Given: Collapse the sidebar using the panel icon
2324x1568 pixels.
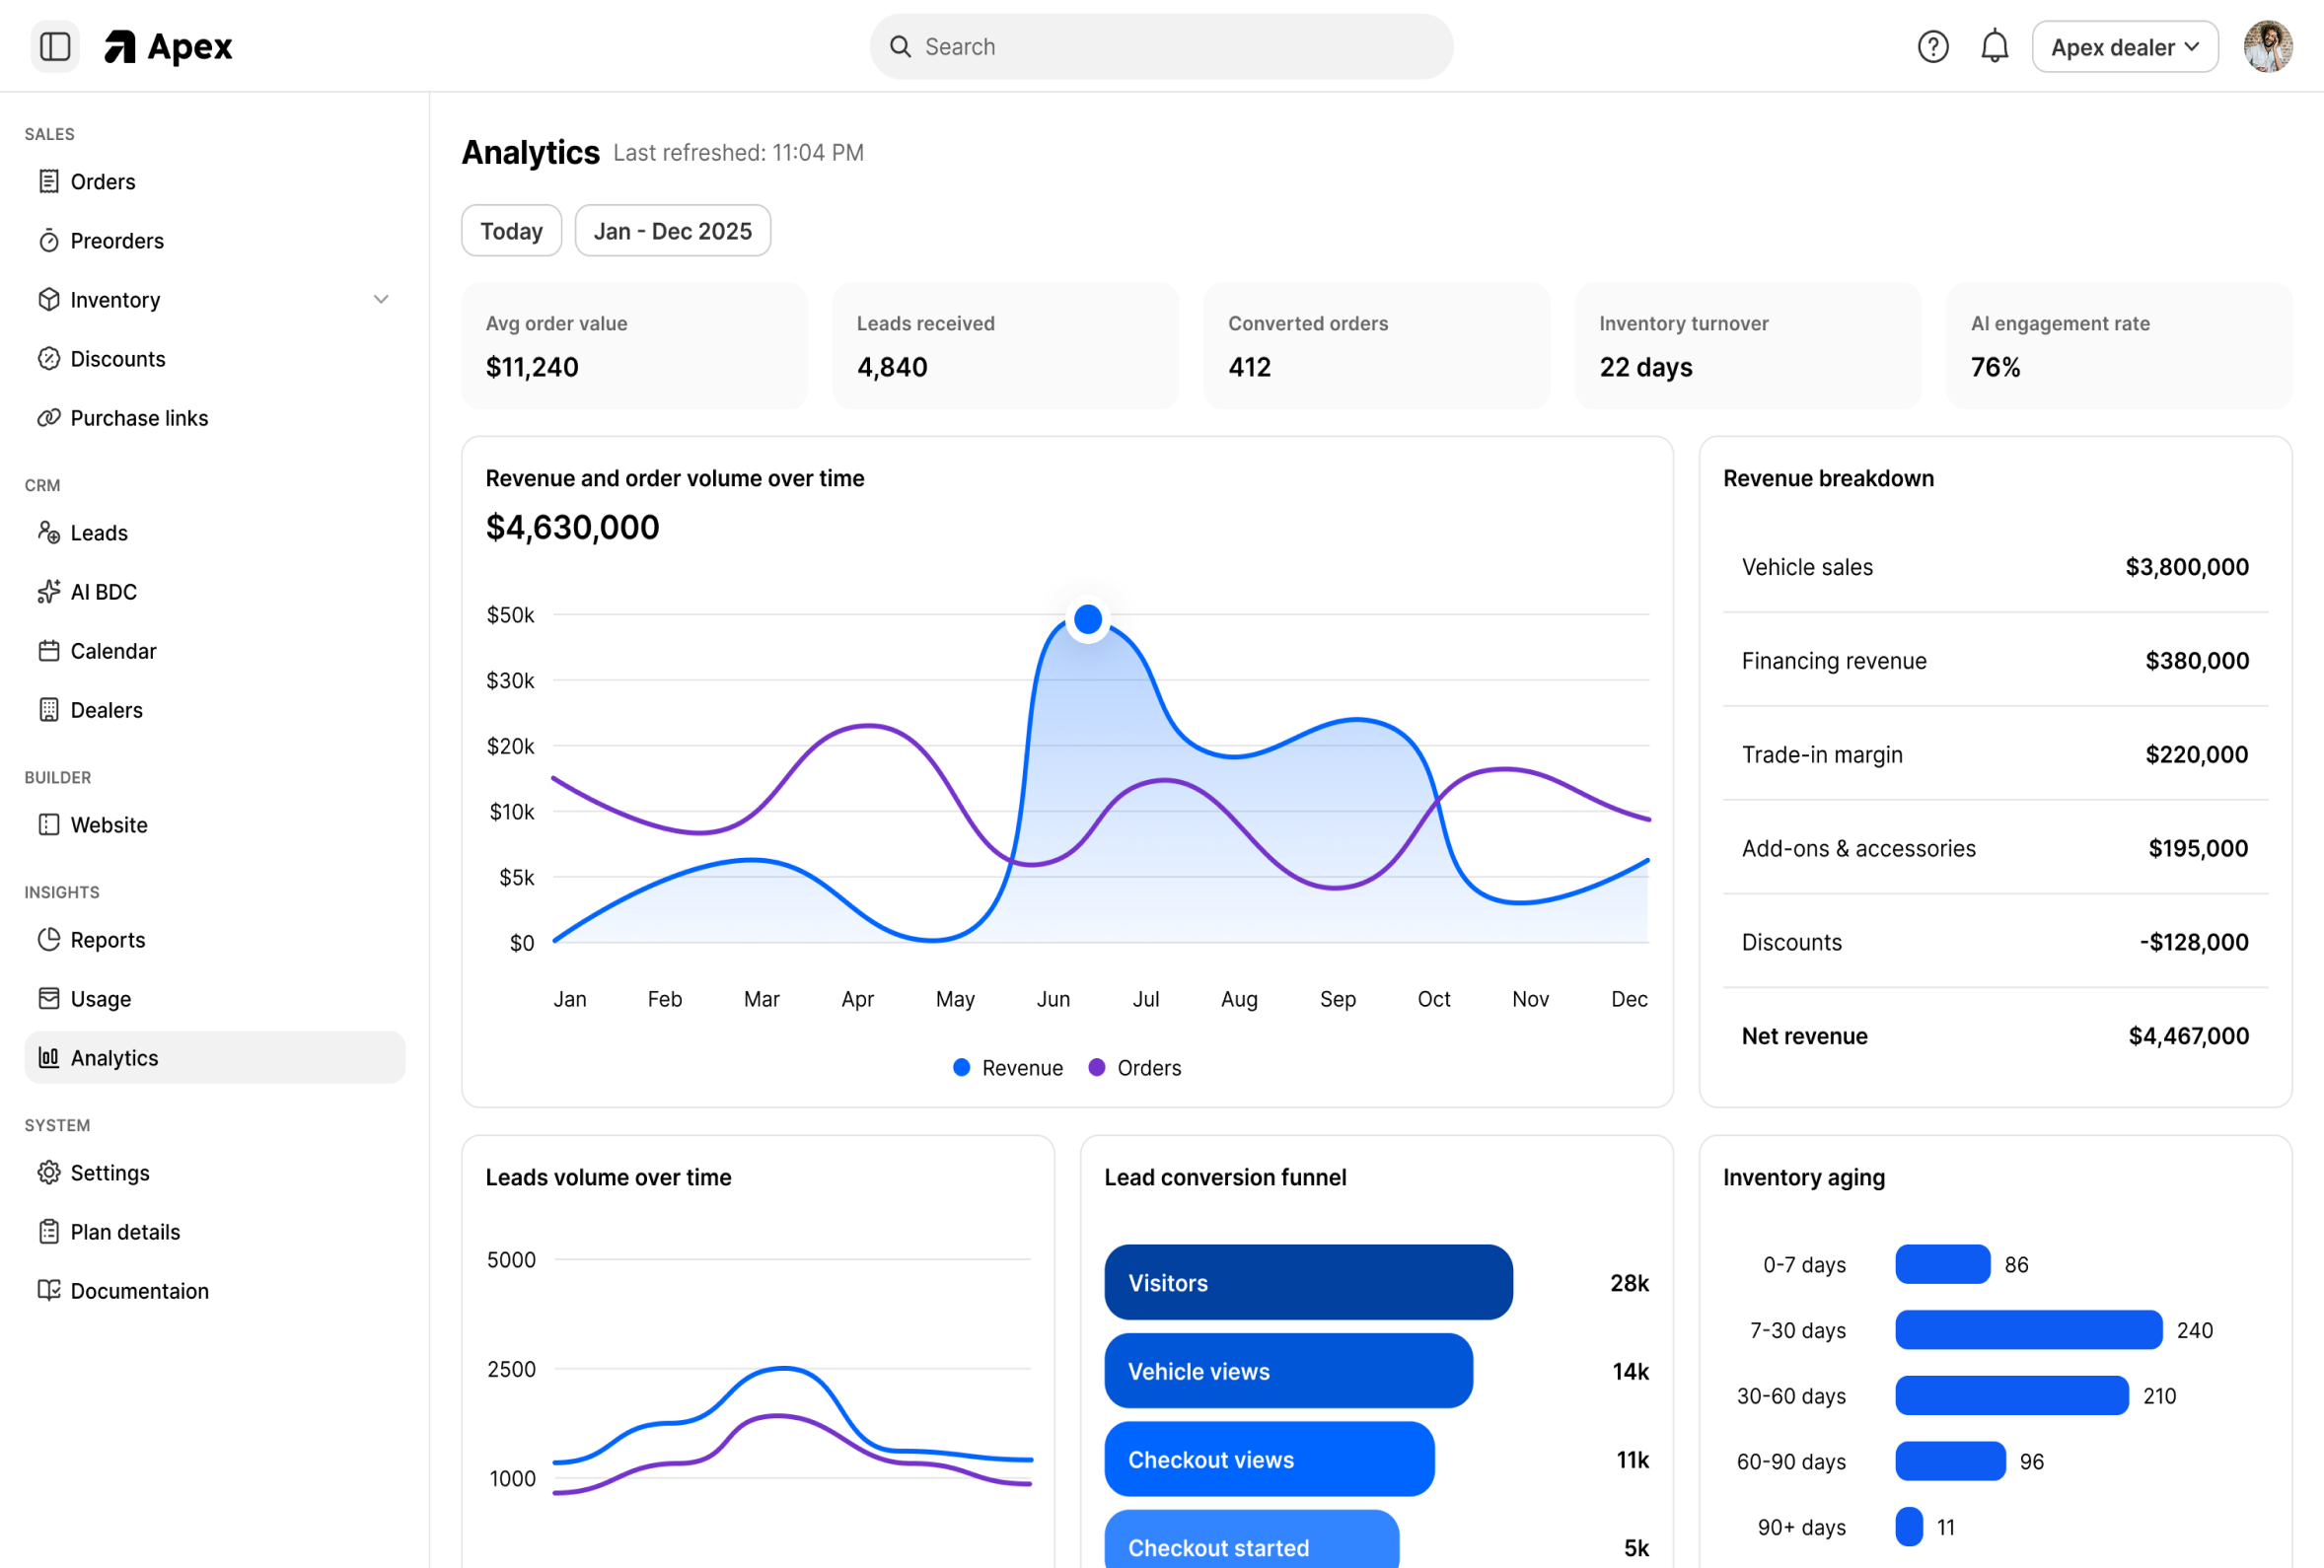Looking at the screenshot, I should coord(55,46).
